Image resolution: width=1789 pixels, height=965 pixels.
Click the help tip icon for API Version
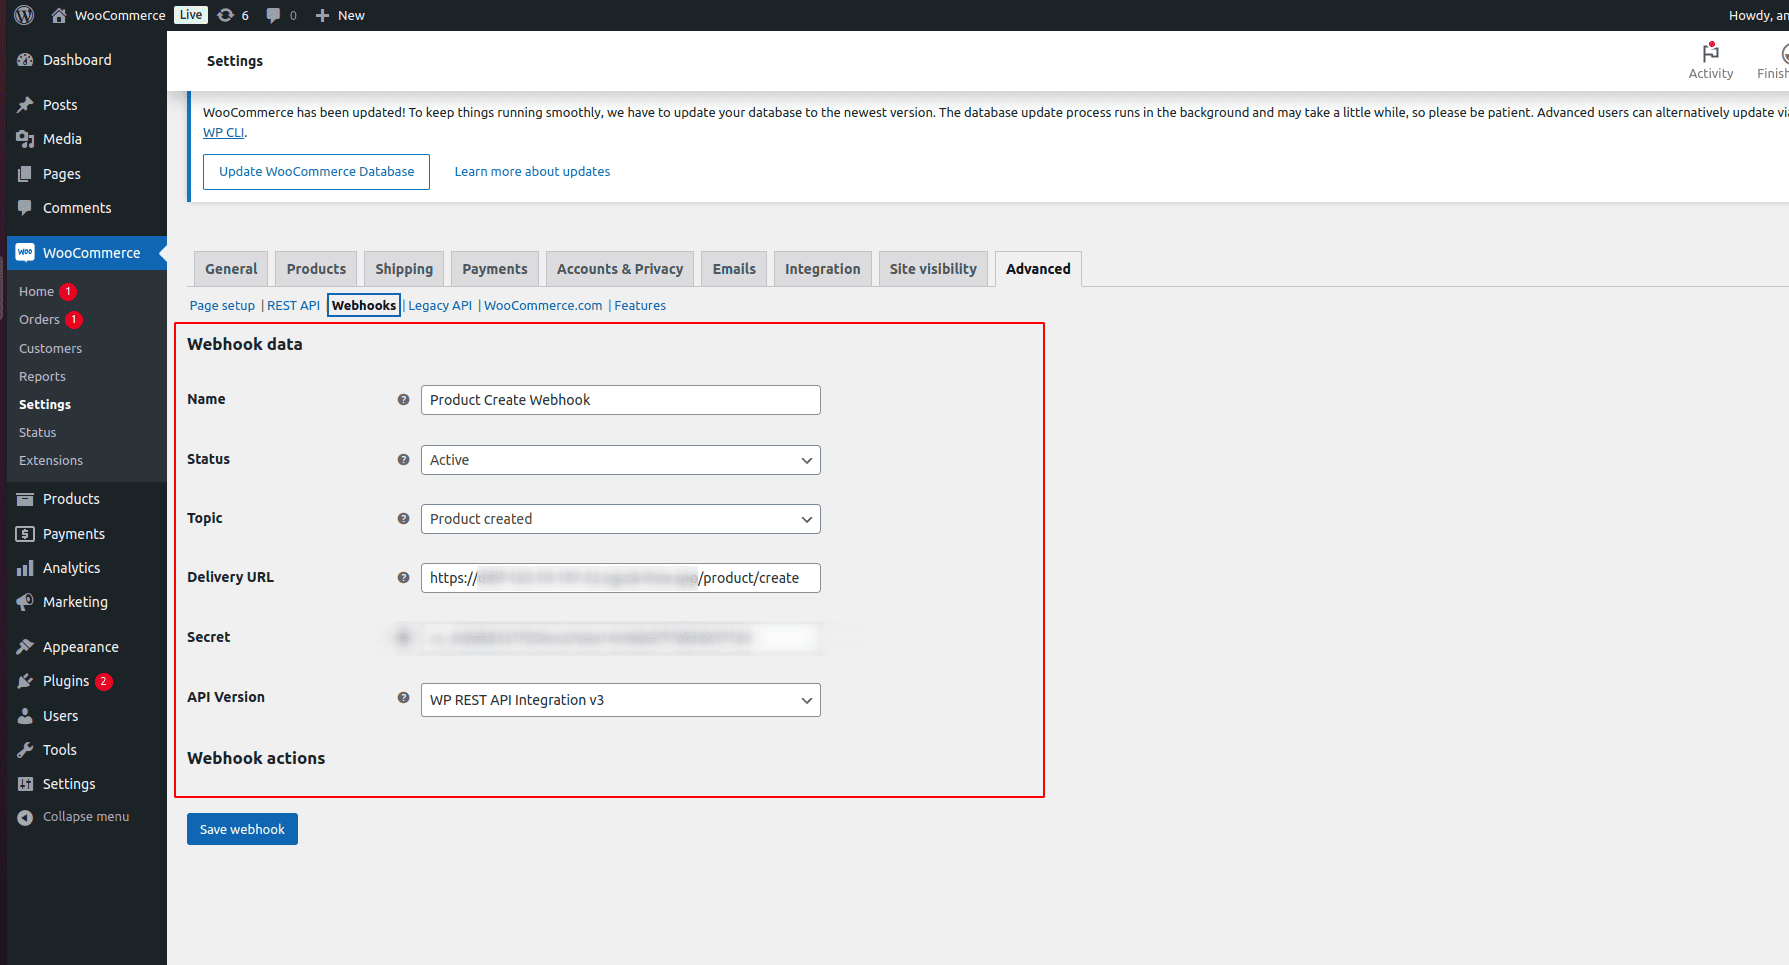403,697
